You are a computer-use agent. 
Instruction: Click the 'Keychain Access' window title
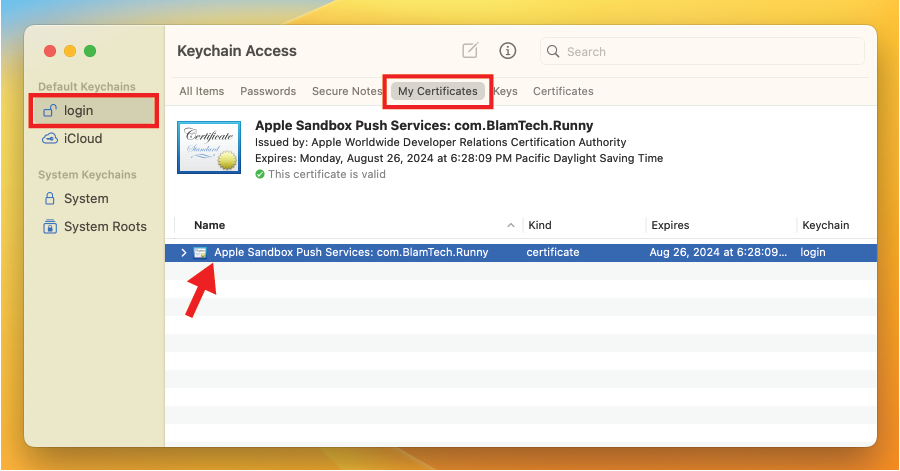[x=236, y=51]
